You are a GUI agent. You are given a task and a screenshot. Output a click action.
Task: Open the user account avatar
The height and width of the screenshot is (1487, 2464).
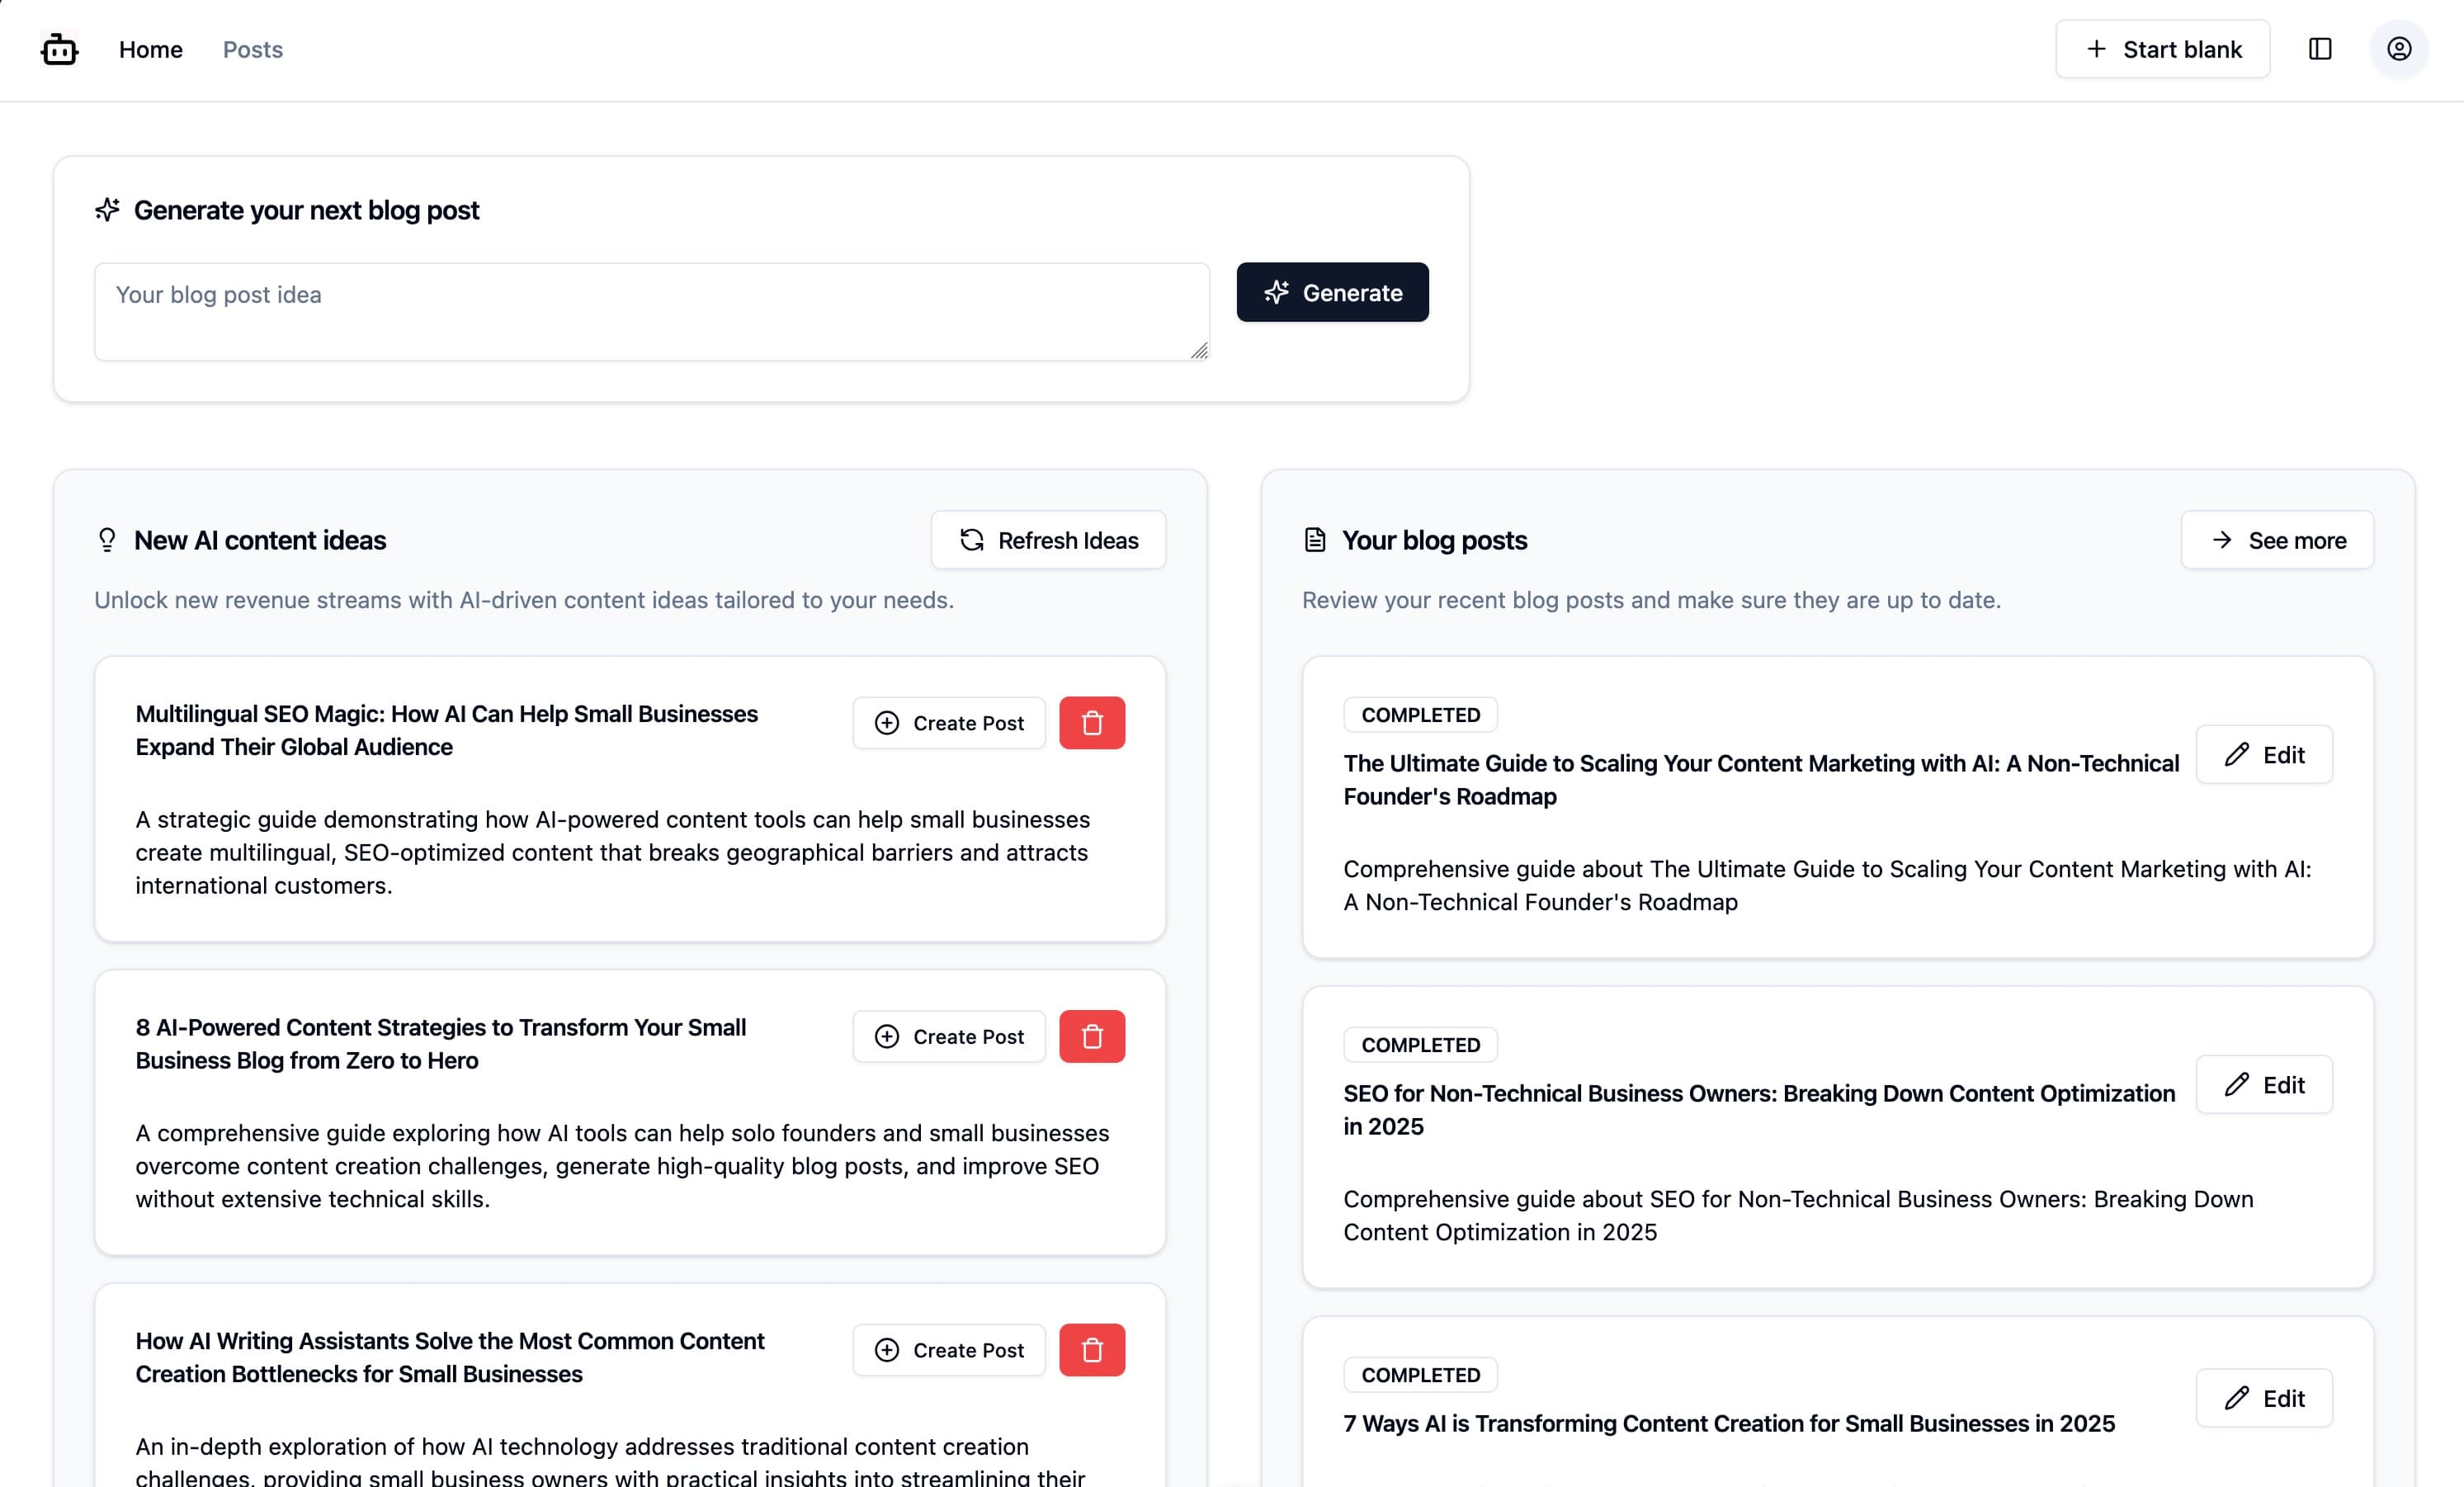pos(2399,49)
